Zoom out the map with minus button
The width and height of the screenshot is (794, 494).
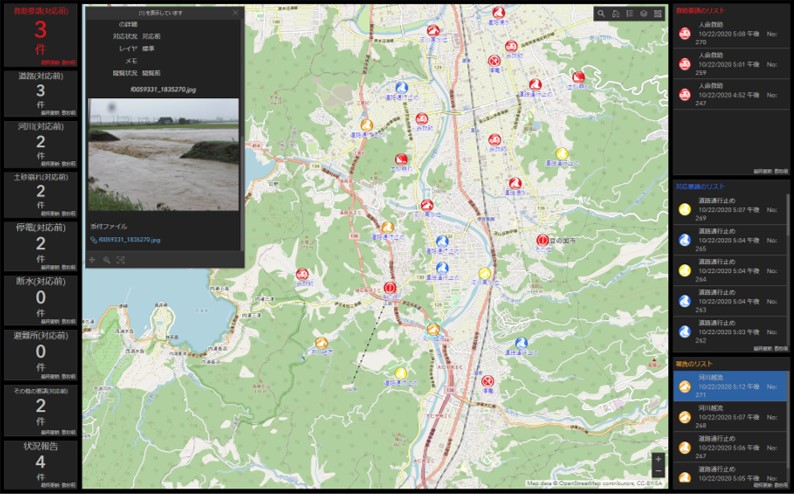(657, 471)
